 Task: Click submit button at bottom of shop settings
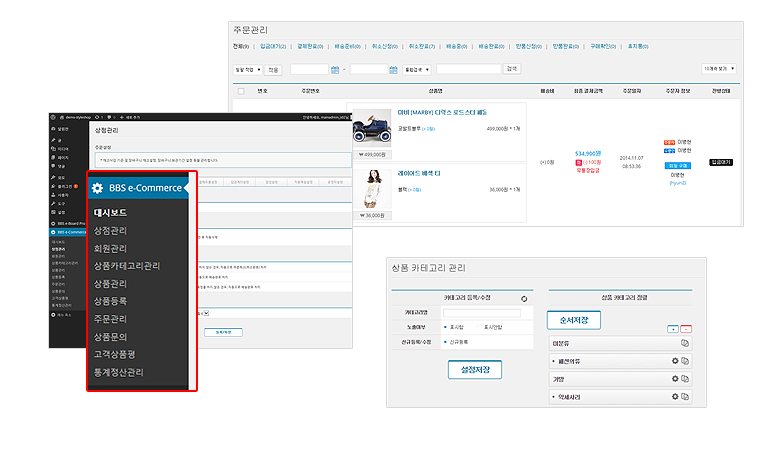click(223, 332)
